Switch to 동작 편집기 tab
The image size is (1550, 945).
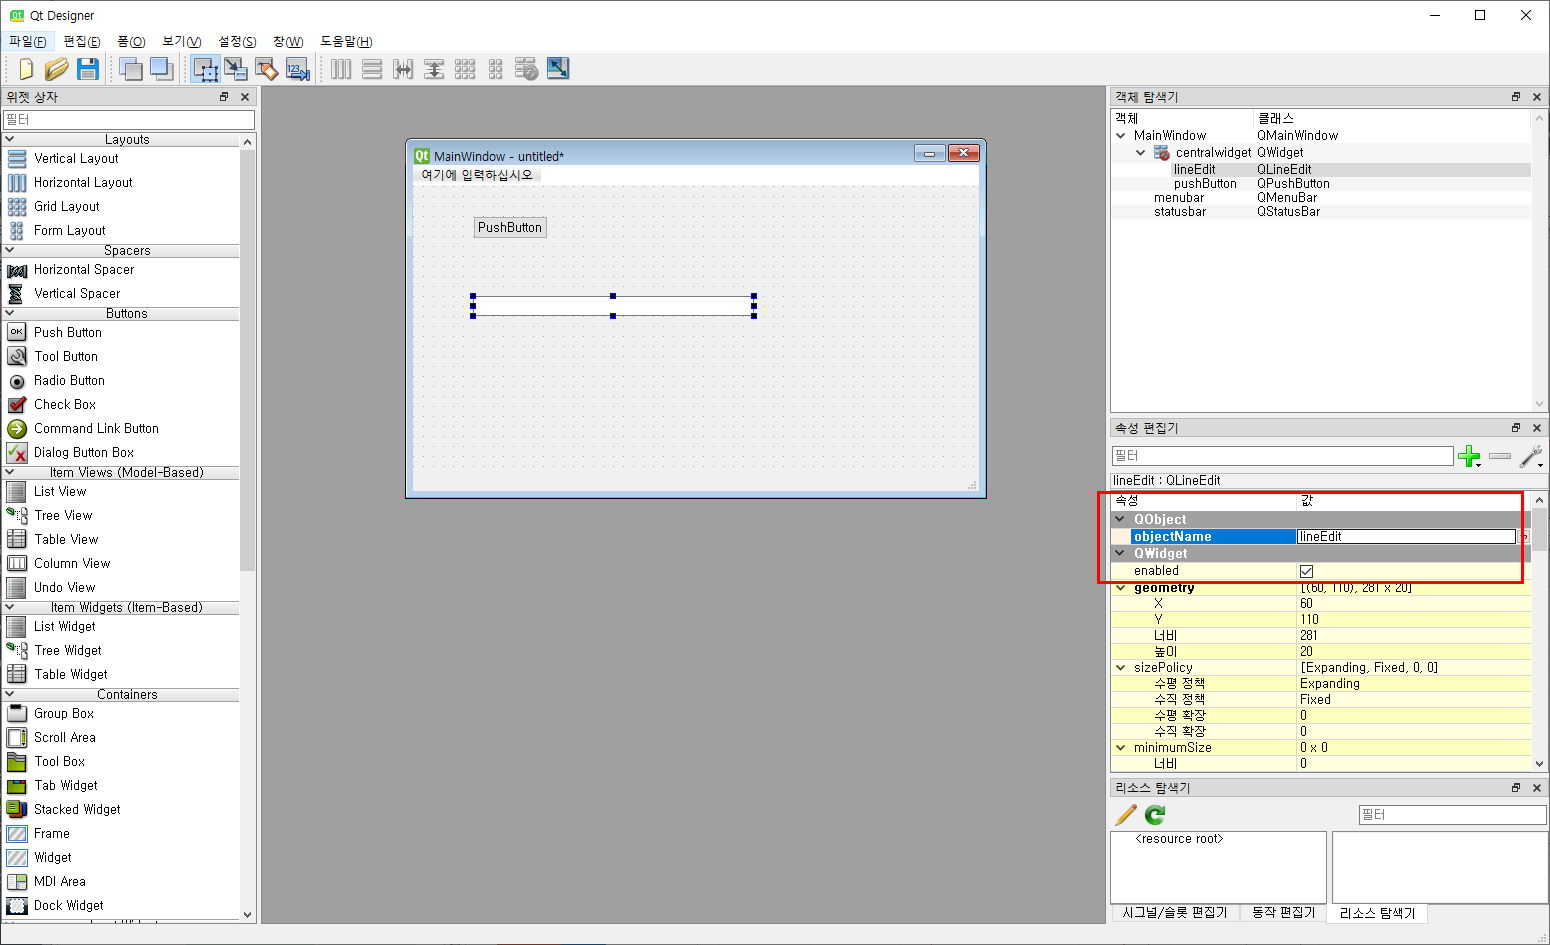(1283, 912)
